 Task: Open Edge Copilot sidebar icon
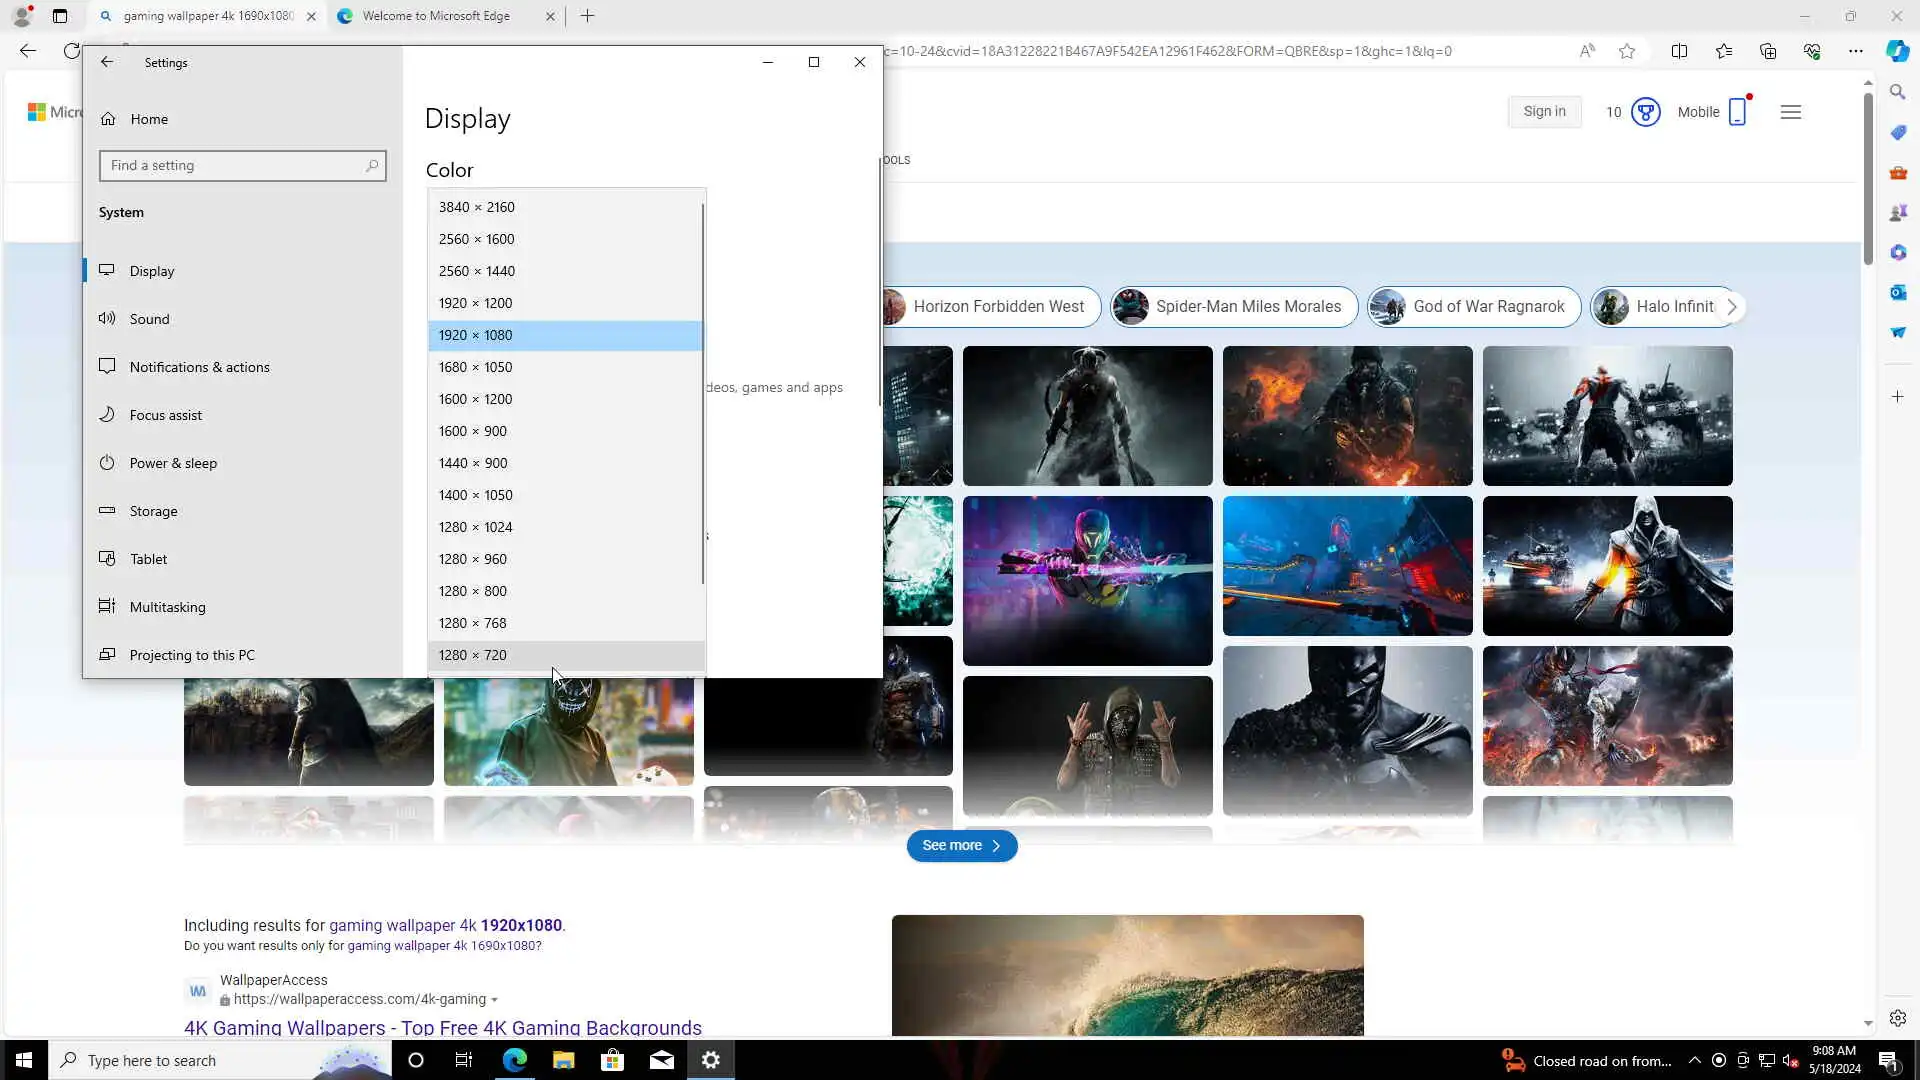pyautogui.click(x=1897, y=51)
